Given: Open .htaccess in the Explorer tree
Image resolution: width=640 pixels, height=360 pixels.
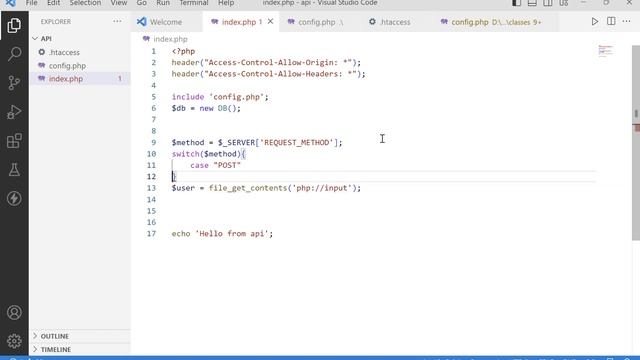Looking at the screenshot, I should 64,53.
